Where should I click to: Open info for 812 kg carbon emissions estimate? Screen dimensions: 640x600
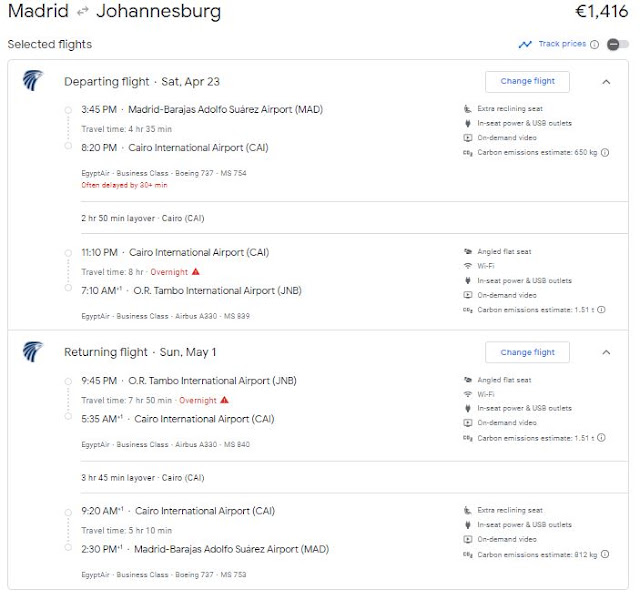pyautogui.click(x=605, y=554)
